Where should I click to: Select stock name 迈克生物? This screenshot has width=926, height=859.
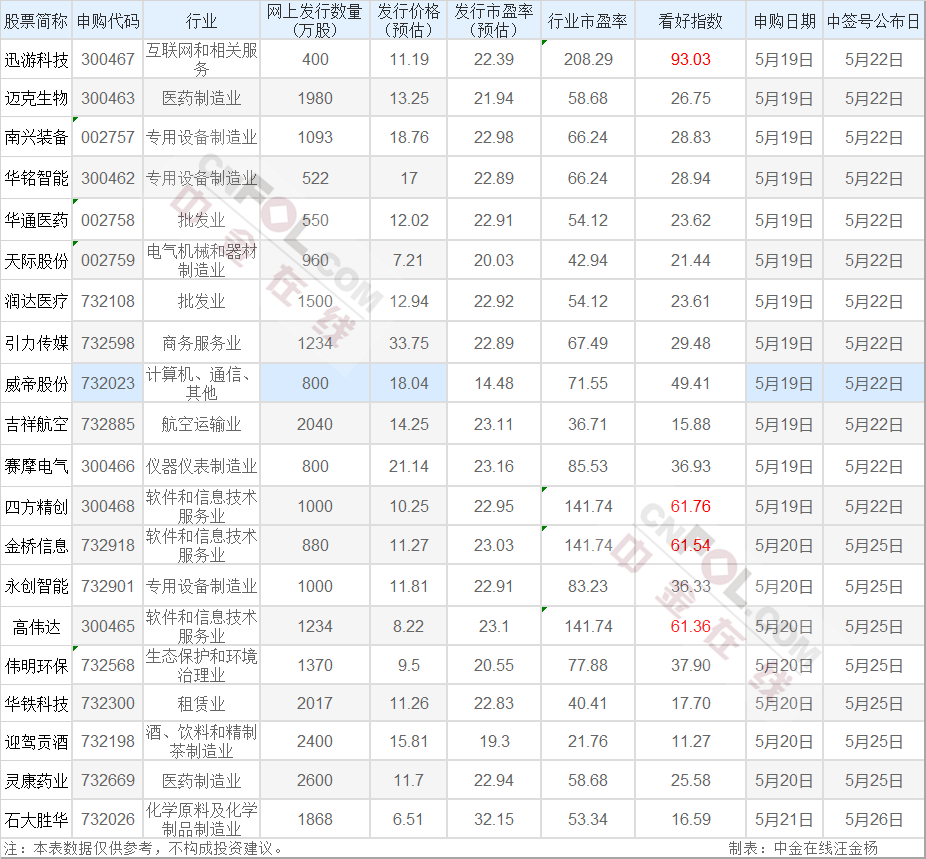coord(36,99)
